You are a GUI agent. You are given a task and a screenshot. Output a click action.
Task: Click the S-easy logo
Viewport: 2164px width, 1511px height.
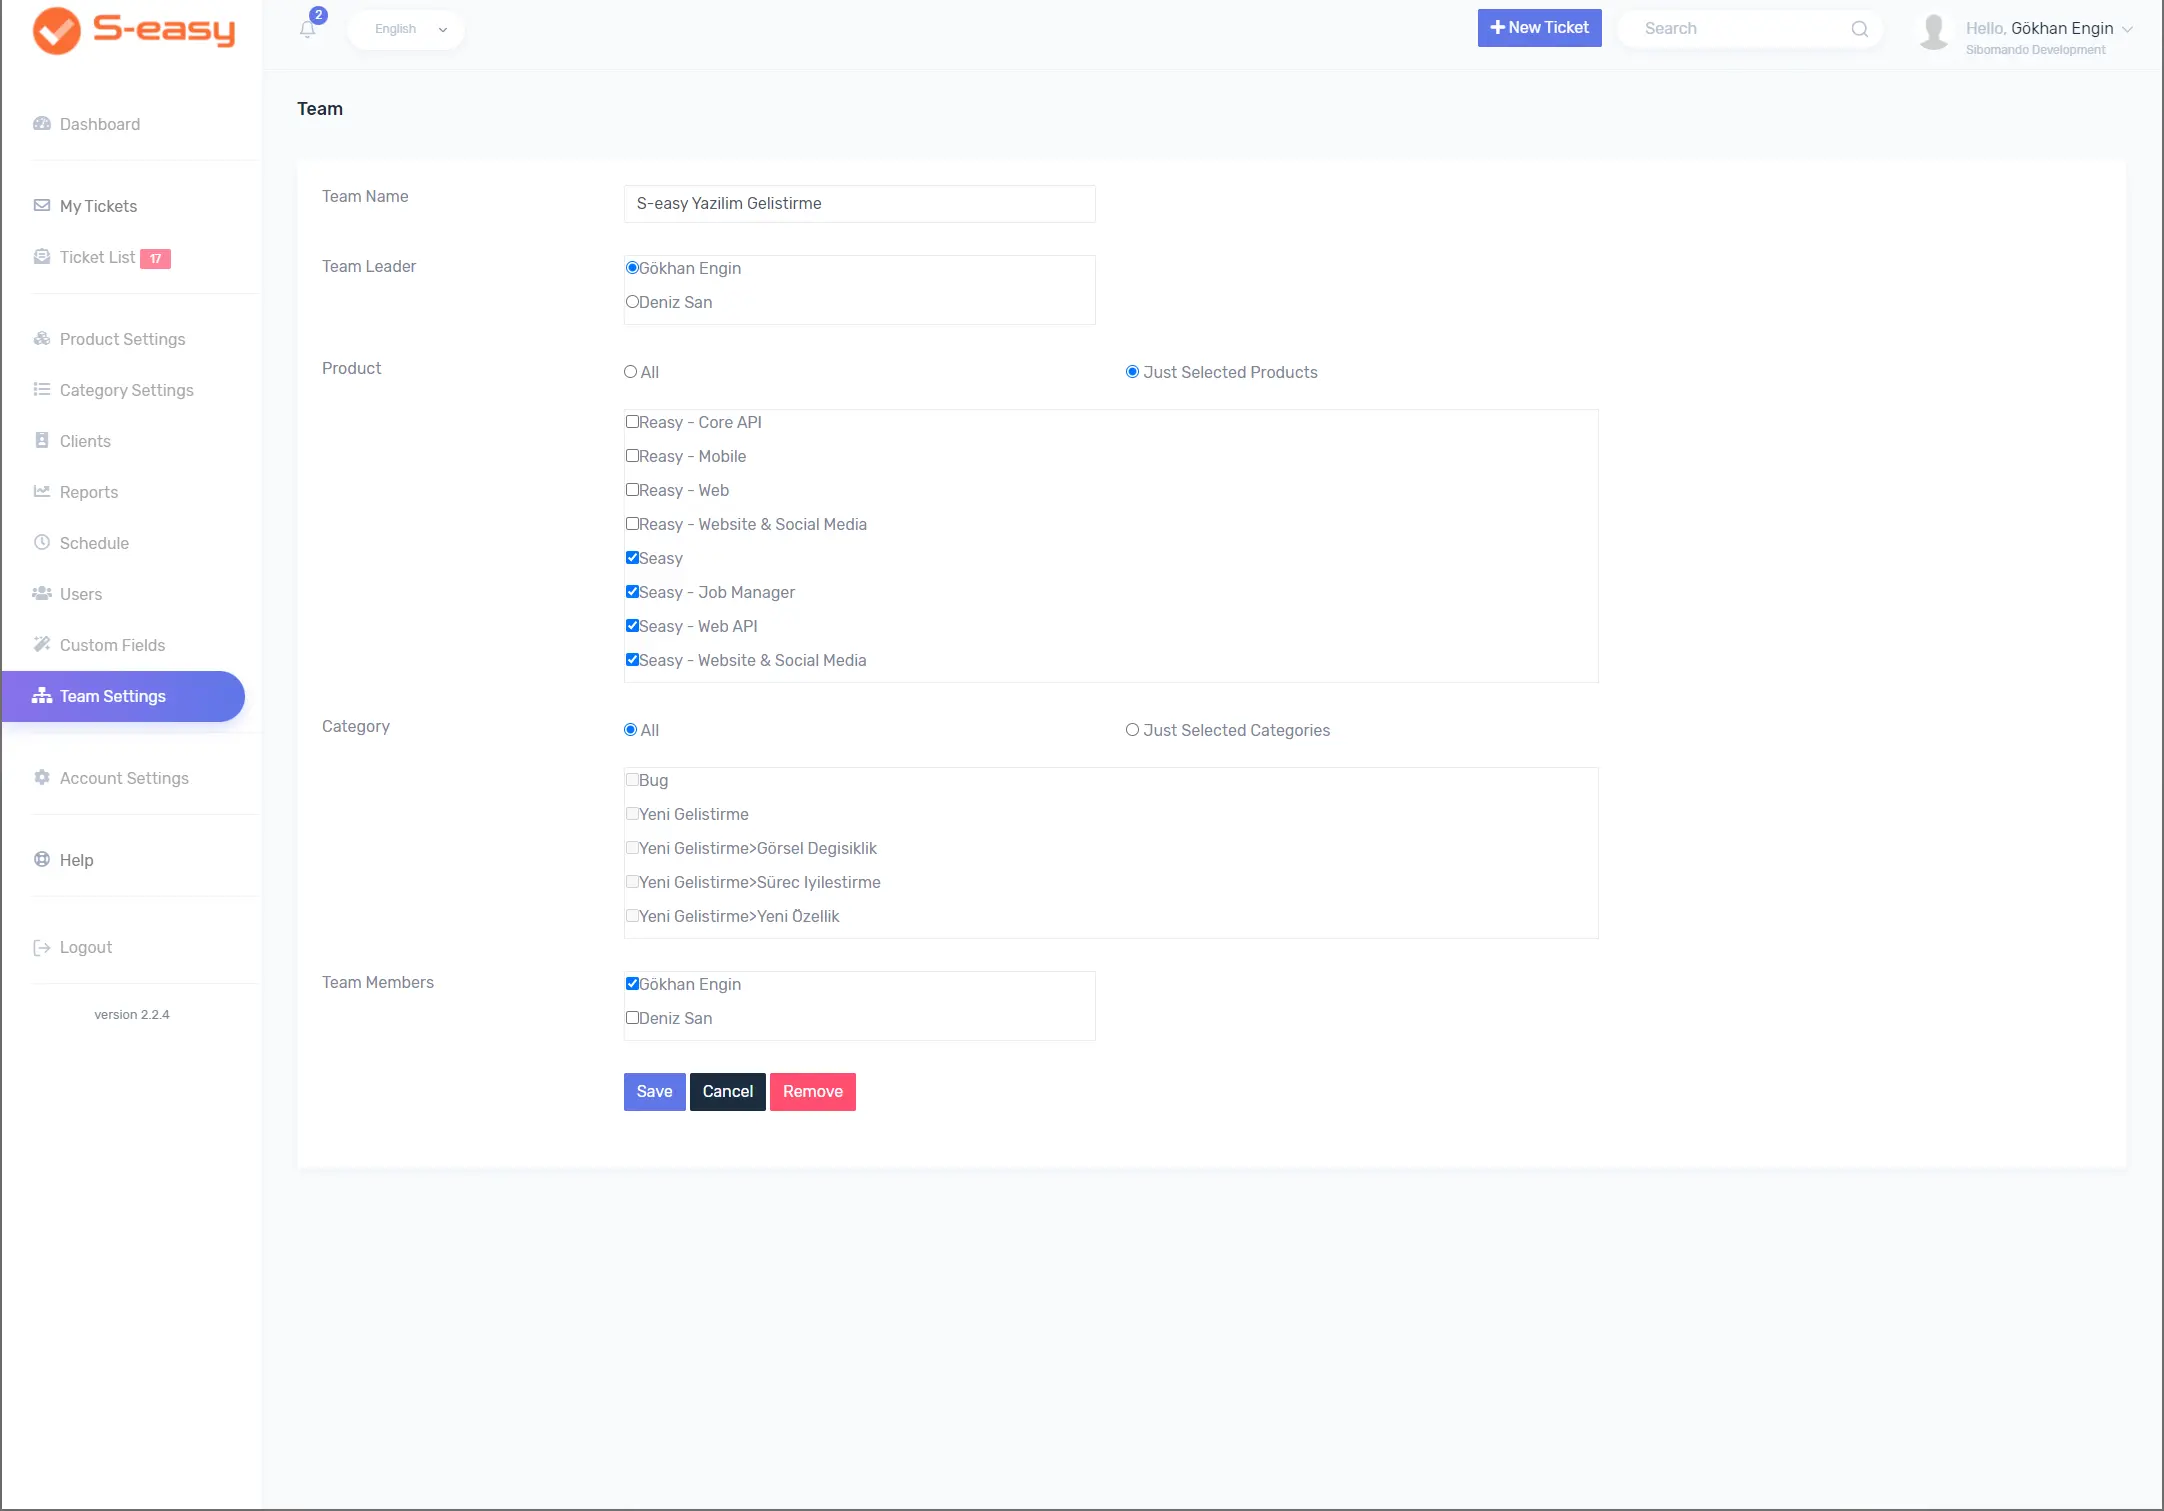pos(134,30)
